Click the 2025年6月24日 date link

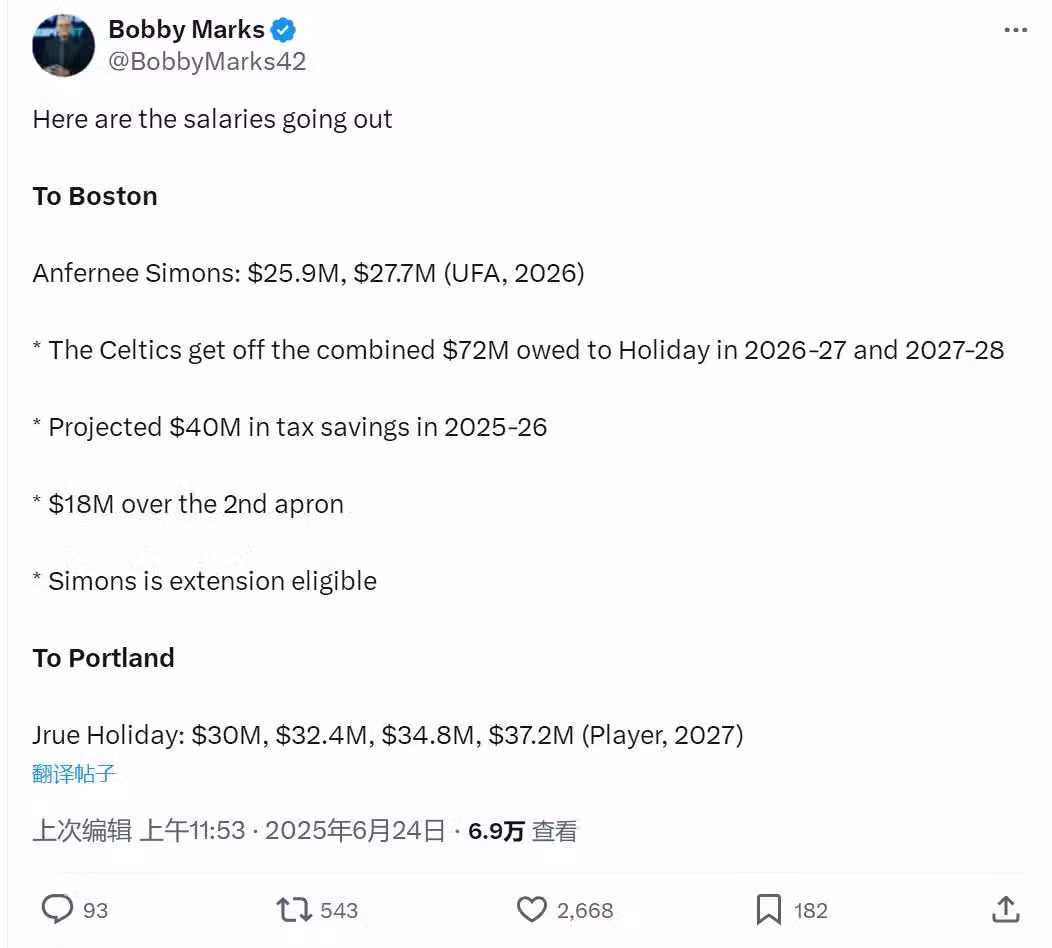[355, 831]
